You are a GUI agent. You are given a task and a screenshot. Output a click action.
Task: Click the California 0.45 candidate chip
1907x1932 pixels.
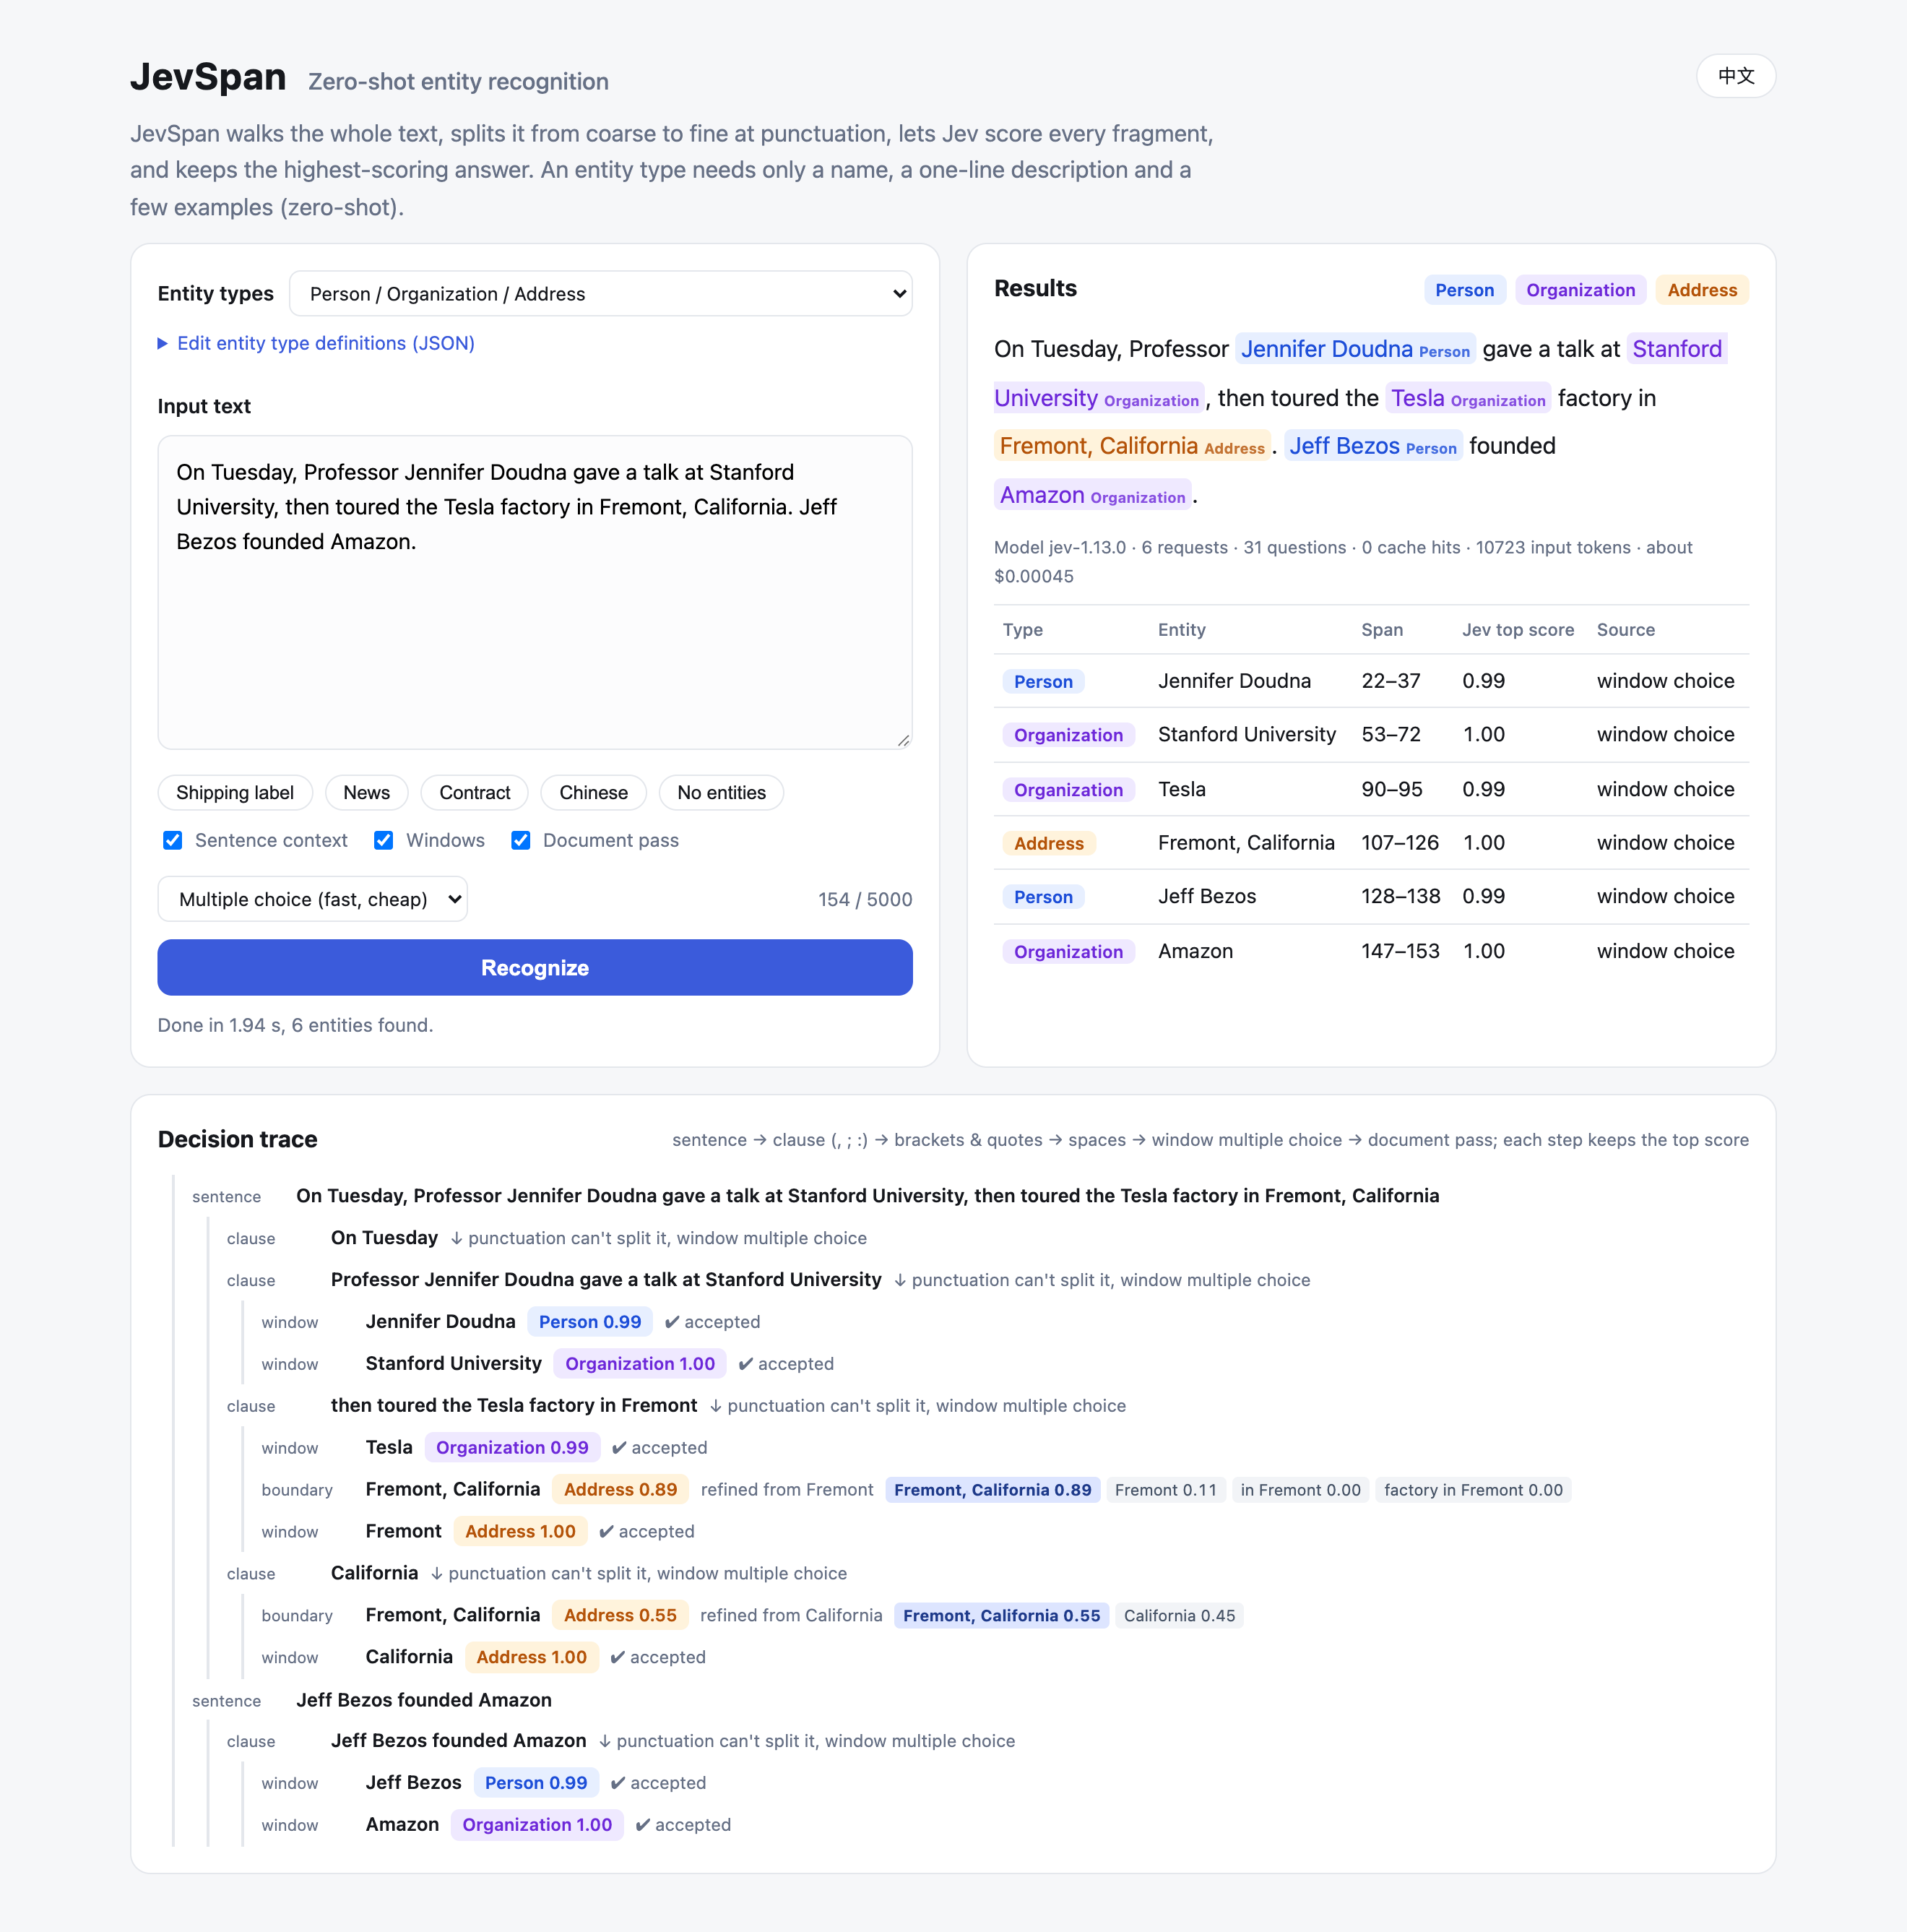pyautogui.click(x=1179, y=1615)
